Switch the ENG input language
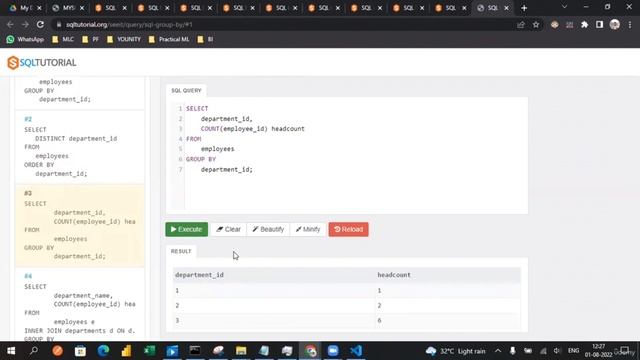This screenshot has height=360, width=640. (573, 351)
